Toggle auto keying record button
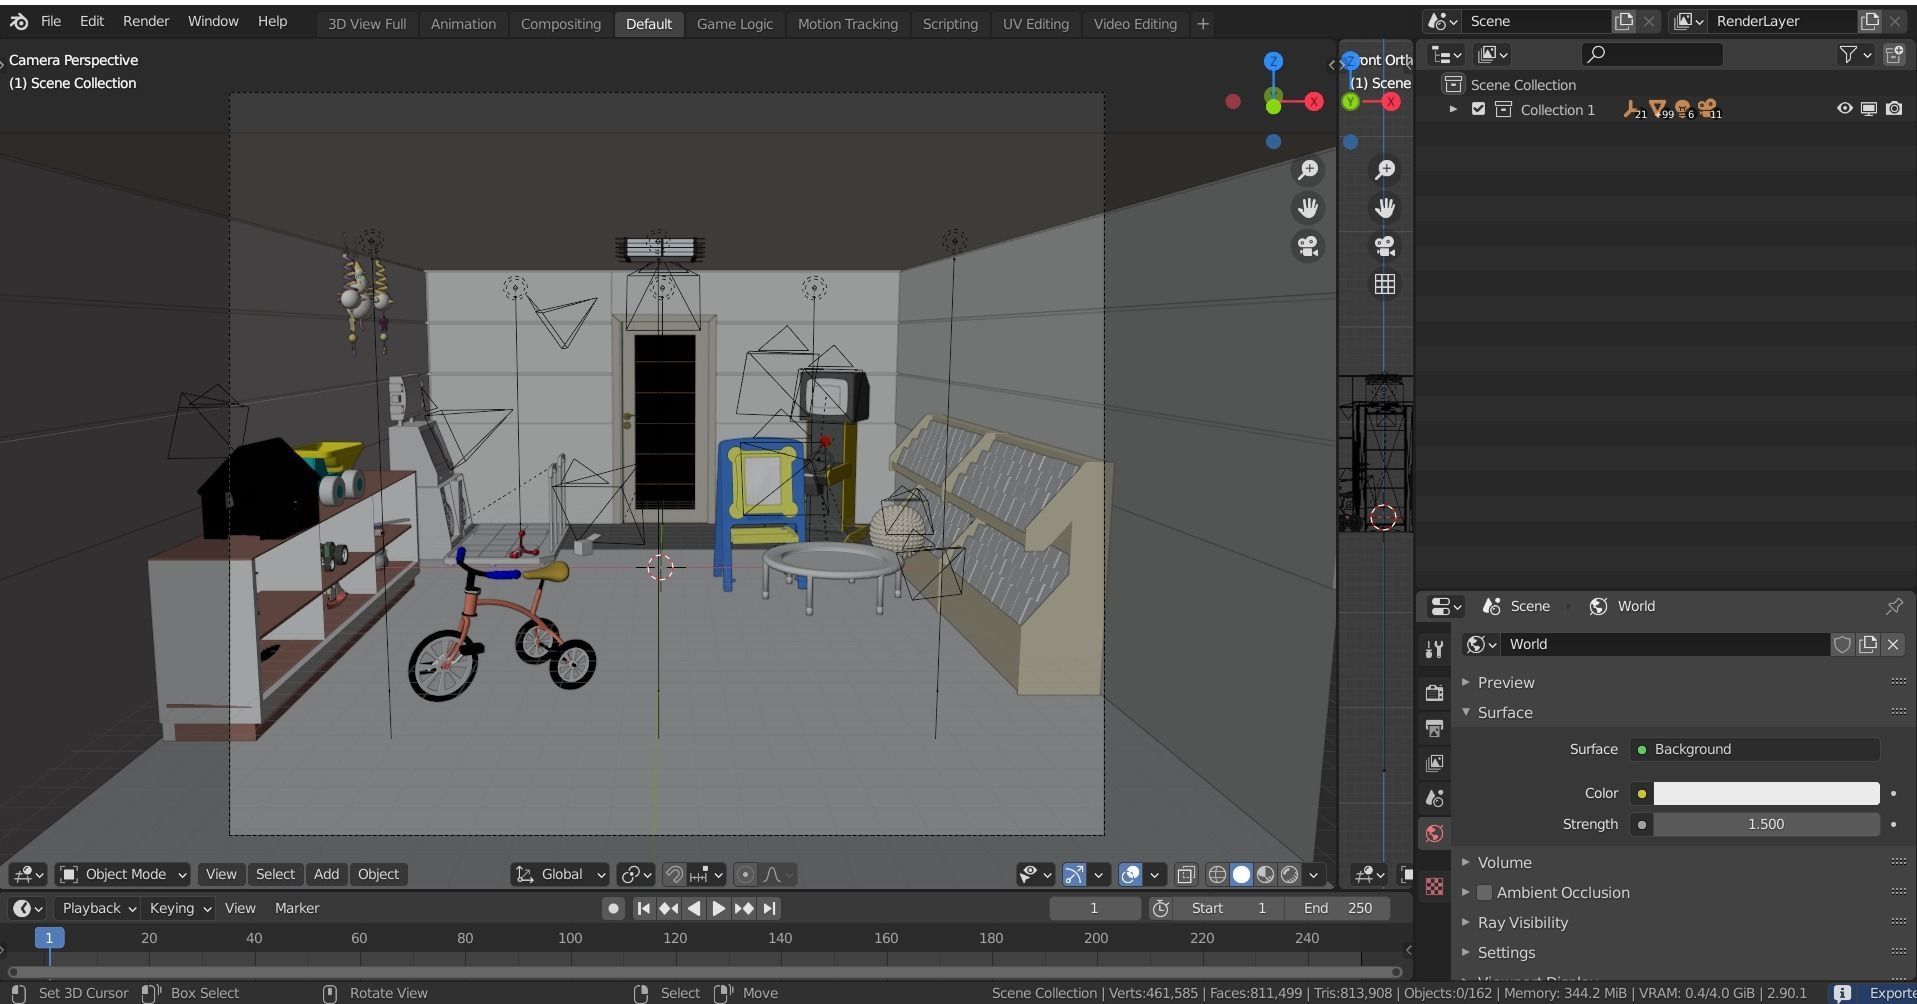This screenshot has width=1917, height=1004. [x=613, y=908]
